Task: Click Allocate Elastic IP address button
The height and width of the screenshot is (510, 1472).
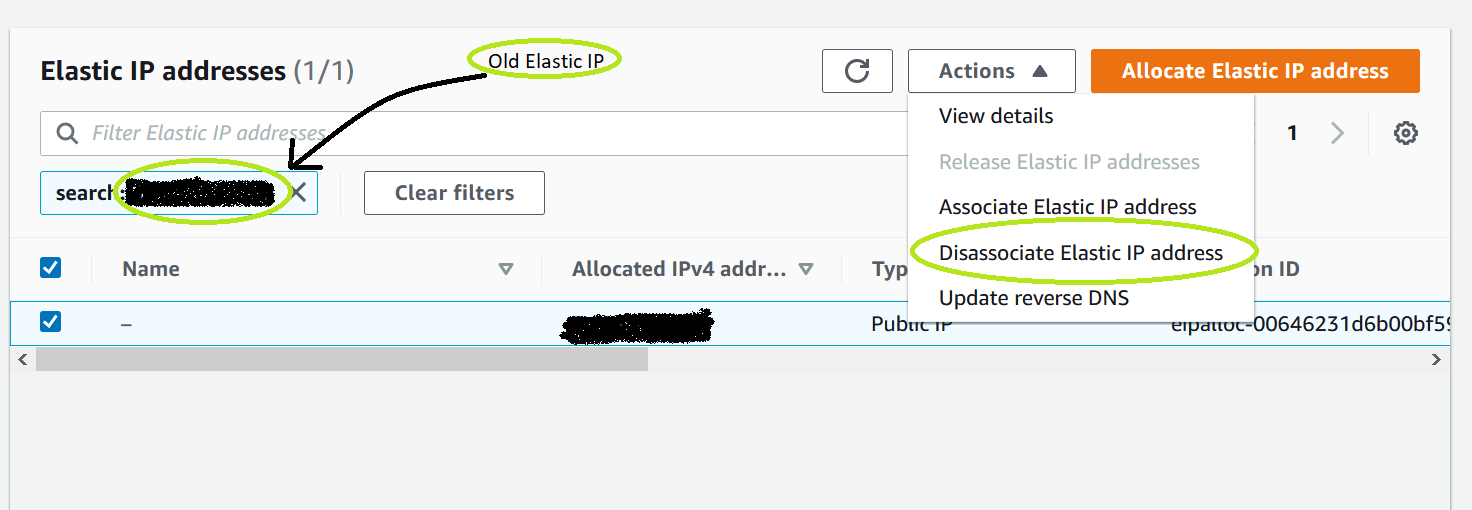Action: coord(1255,71)
